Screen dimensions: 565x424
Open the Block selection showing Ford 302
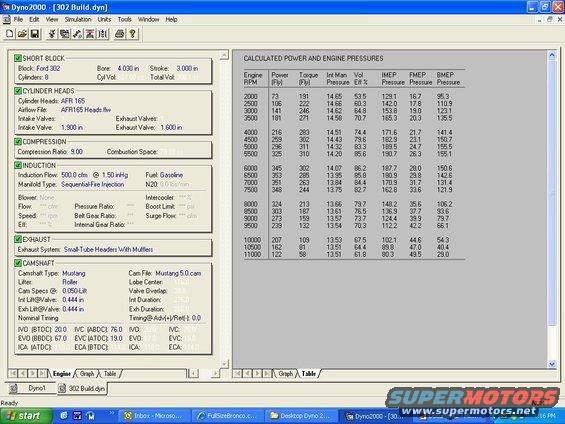(48, 68)
